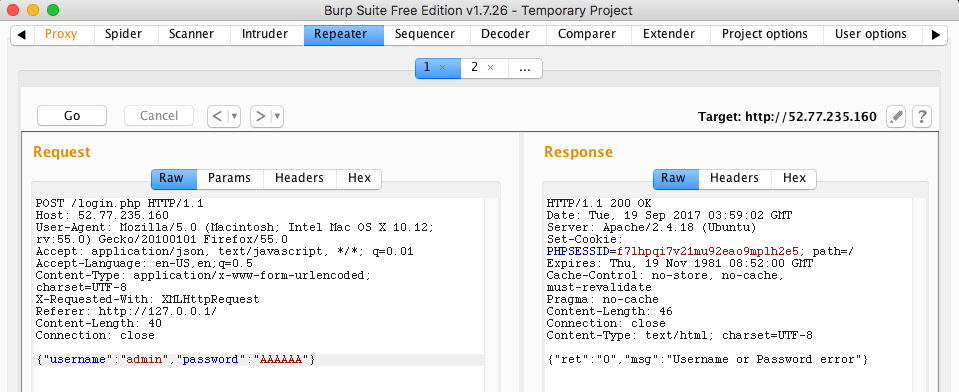Go back to the previous request with the left arrow
Image resolution: width=959 pixels, height=392 pixels.
click(218, 116)
